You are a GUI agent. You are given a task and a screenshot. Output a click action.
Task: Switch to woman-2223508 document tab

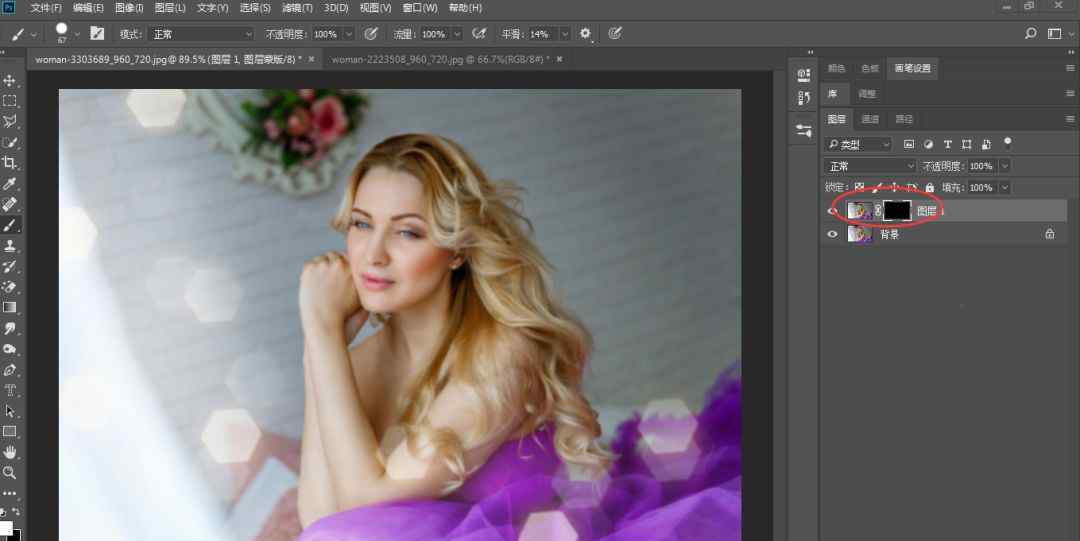click(x=441, y=60)
